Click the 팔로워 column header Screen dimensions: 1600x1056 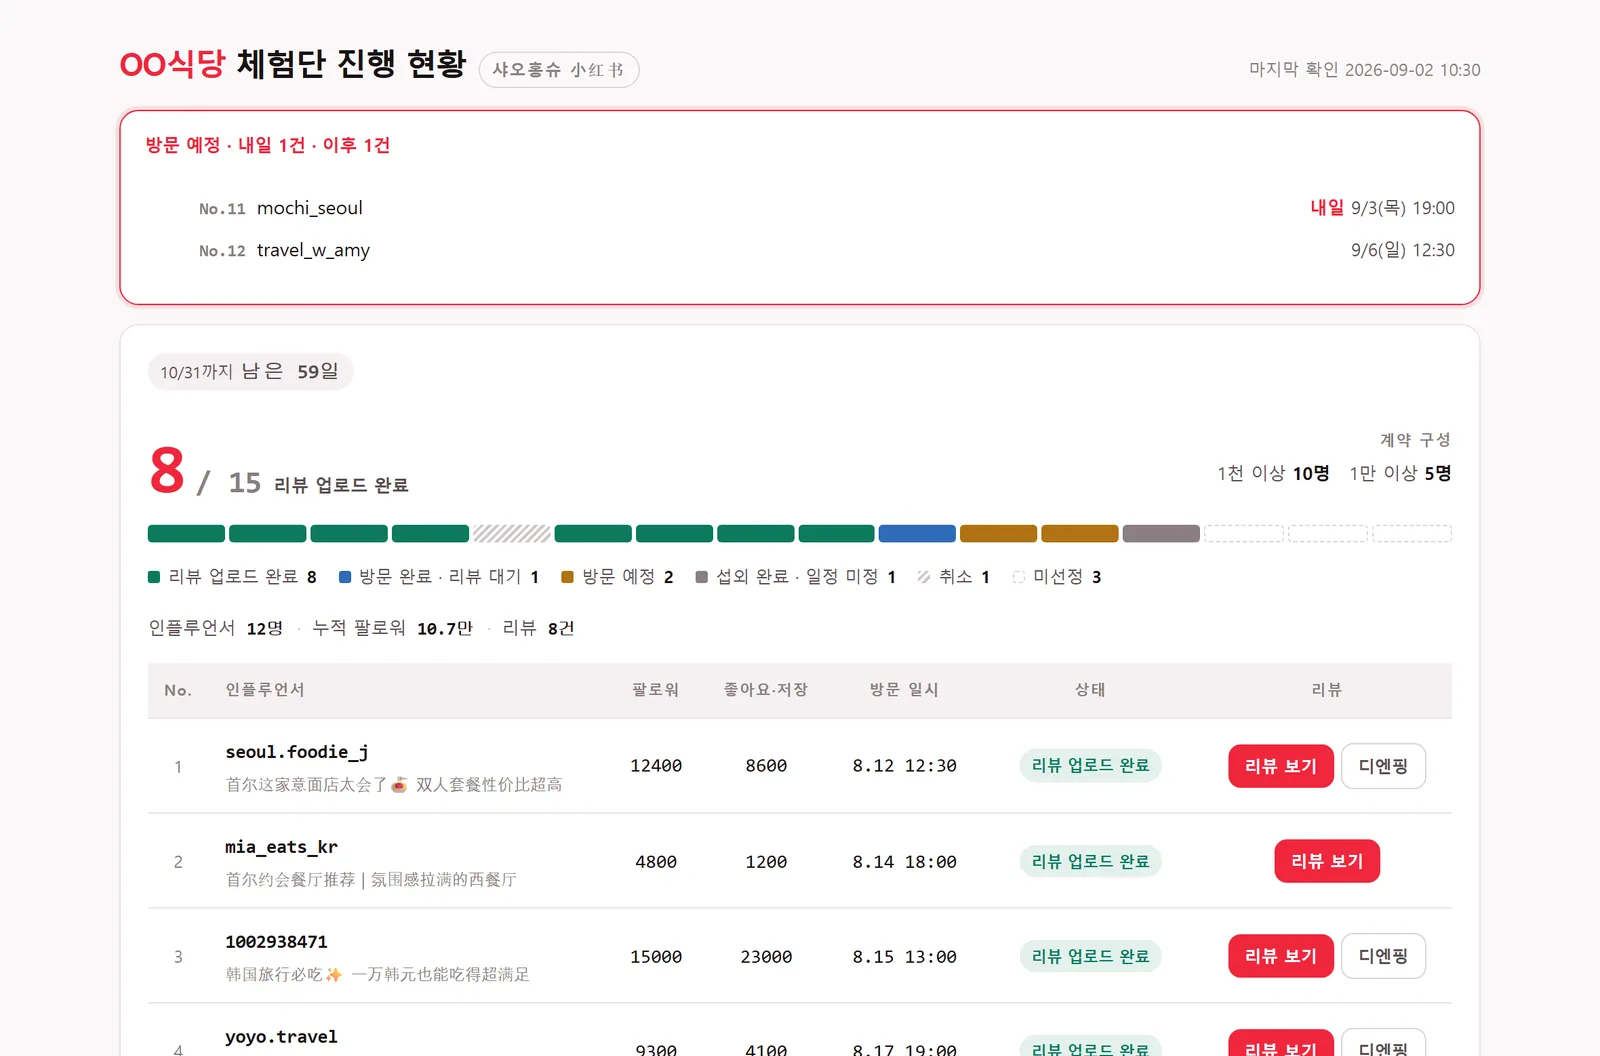tap(656, 690)
